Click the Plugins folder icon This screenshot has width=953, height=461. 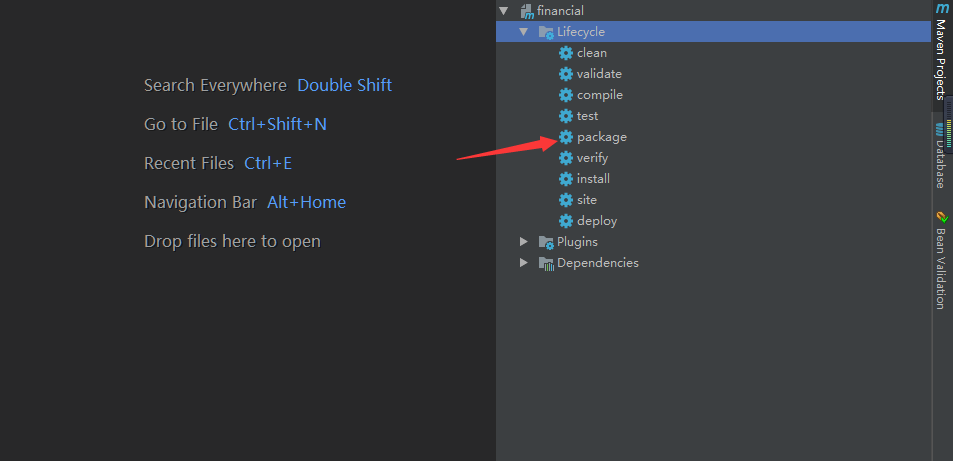pos(546,243)
